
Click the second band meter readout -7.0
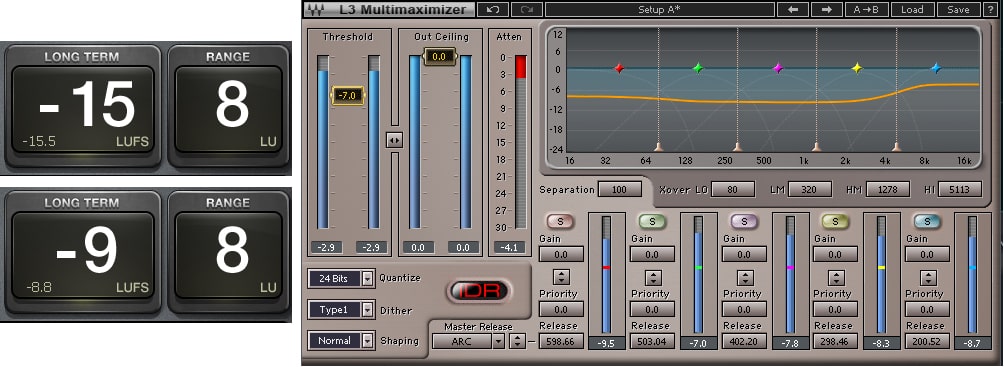pyautogui.click(x=698, y=343)
